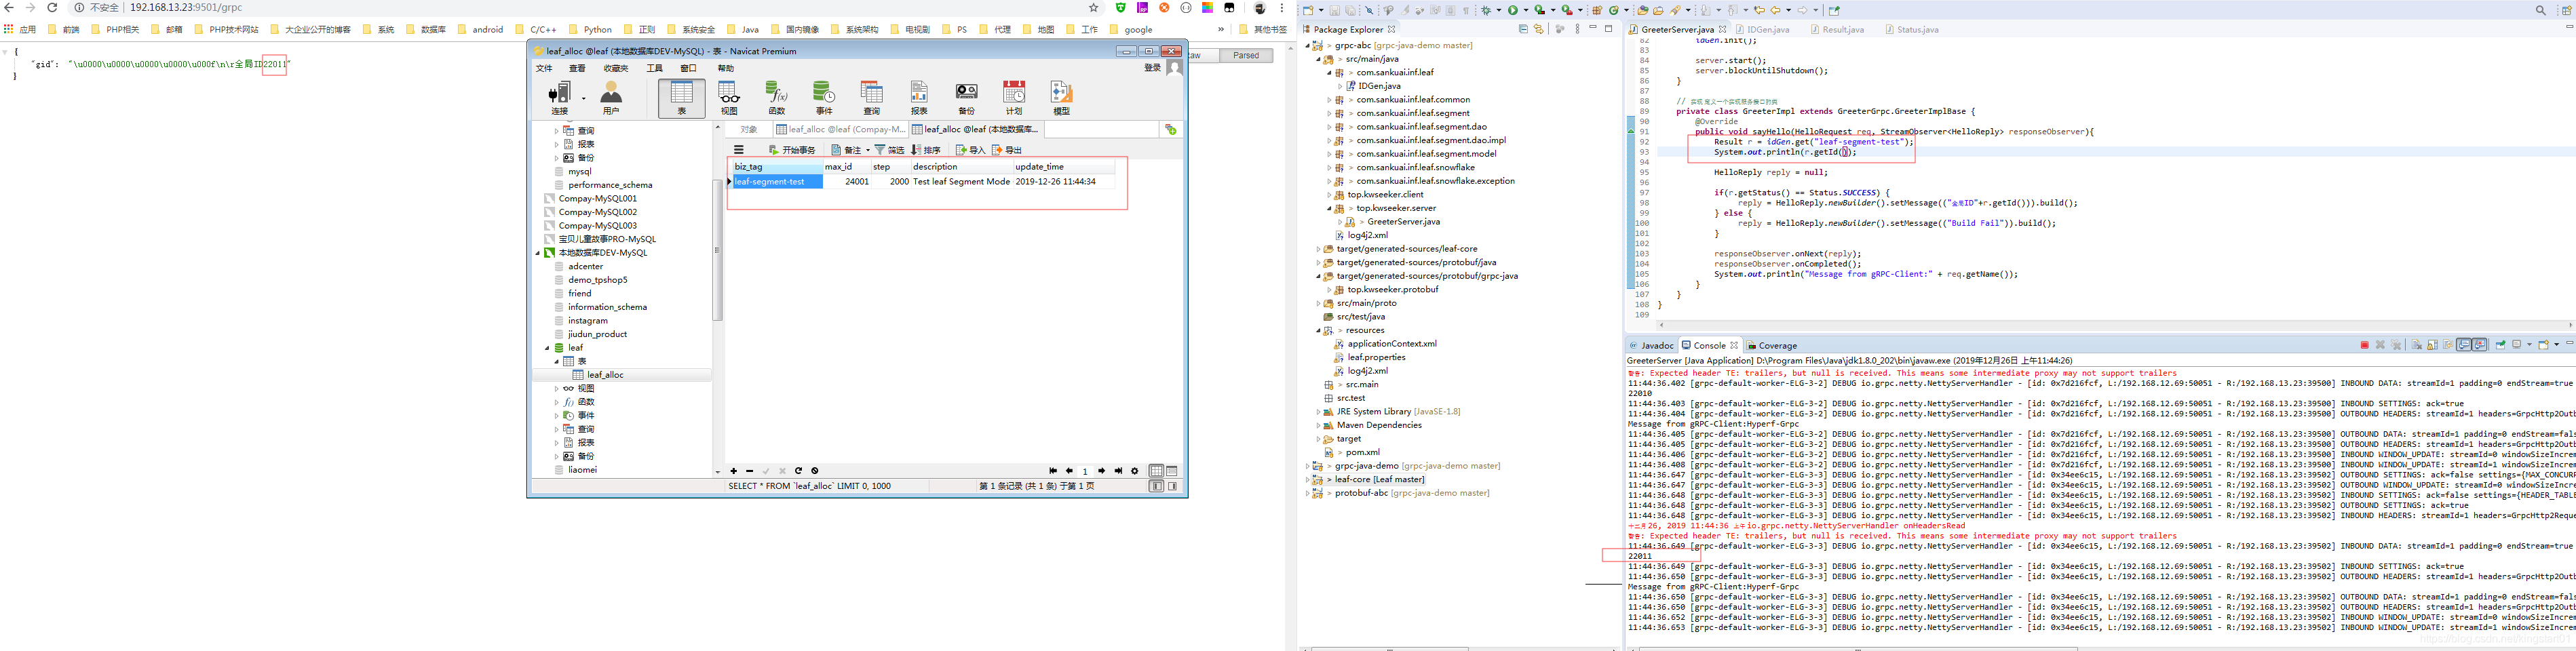Click the refresh icon below the table grid

[x=798, y=471]
